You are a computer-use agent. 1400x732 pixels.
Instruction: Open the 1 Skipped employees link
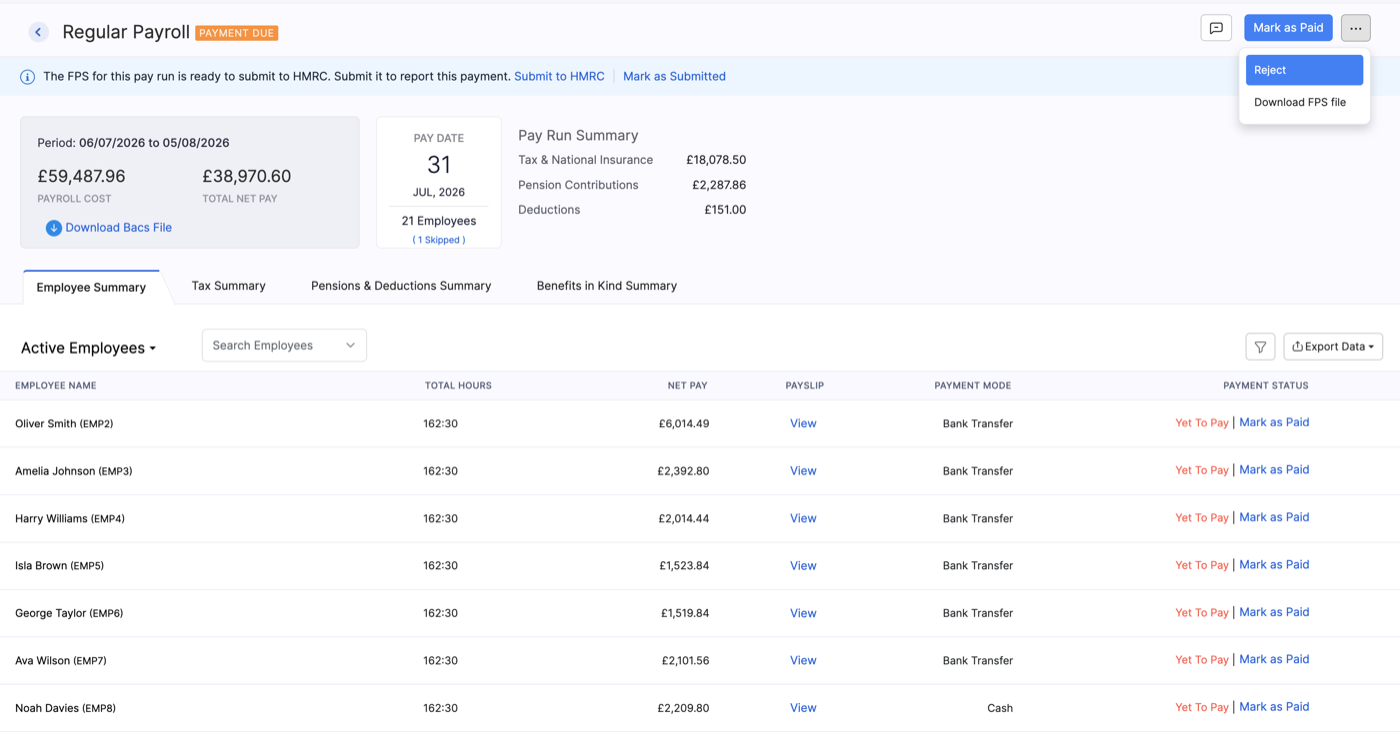[439, 240]
